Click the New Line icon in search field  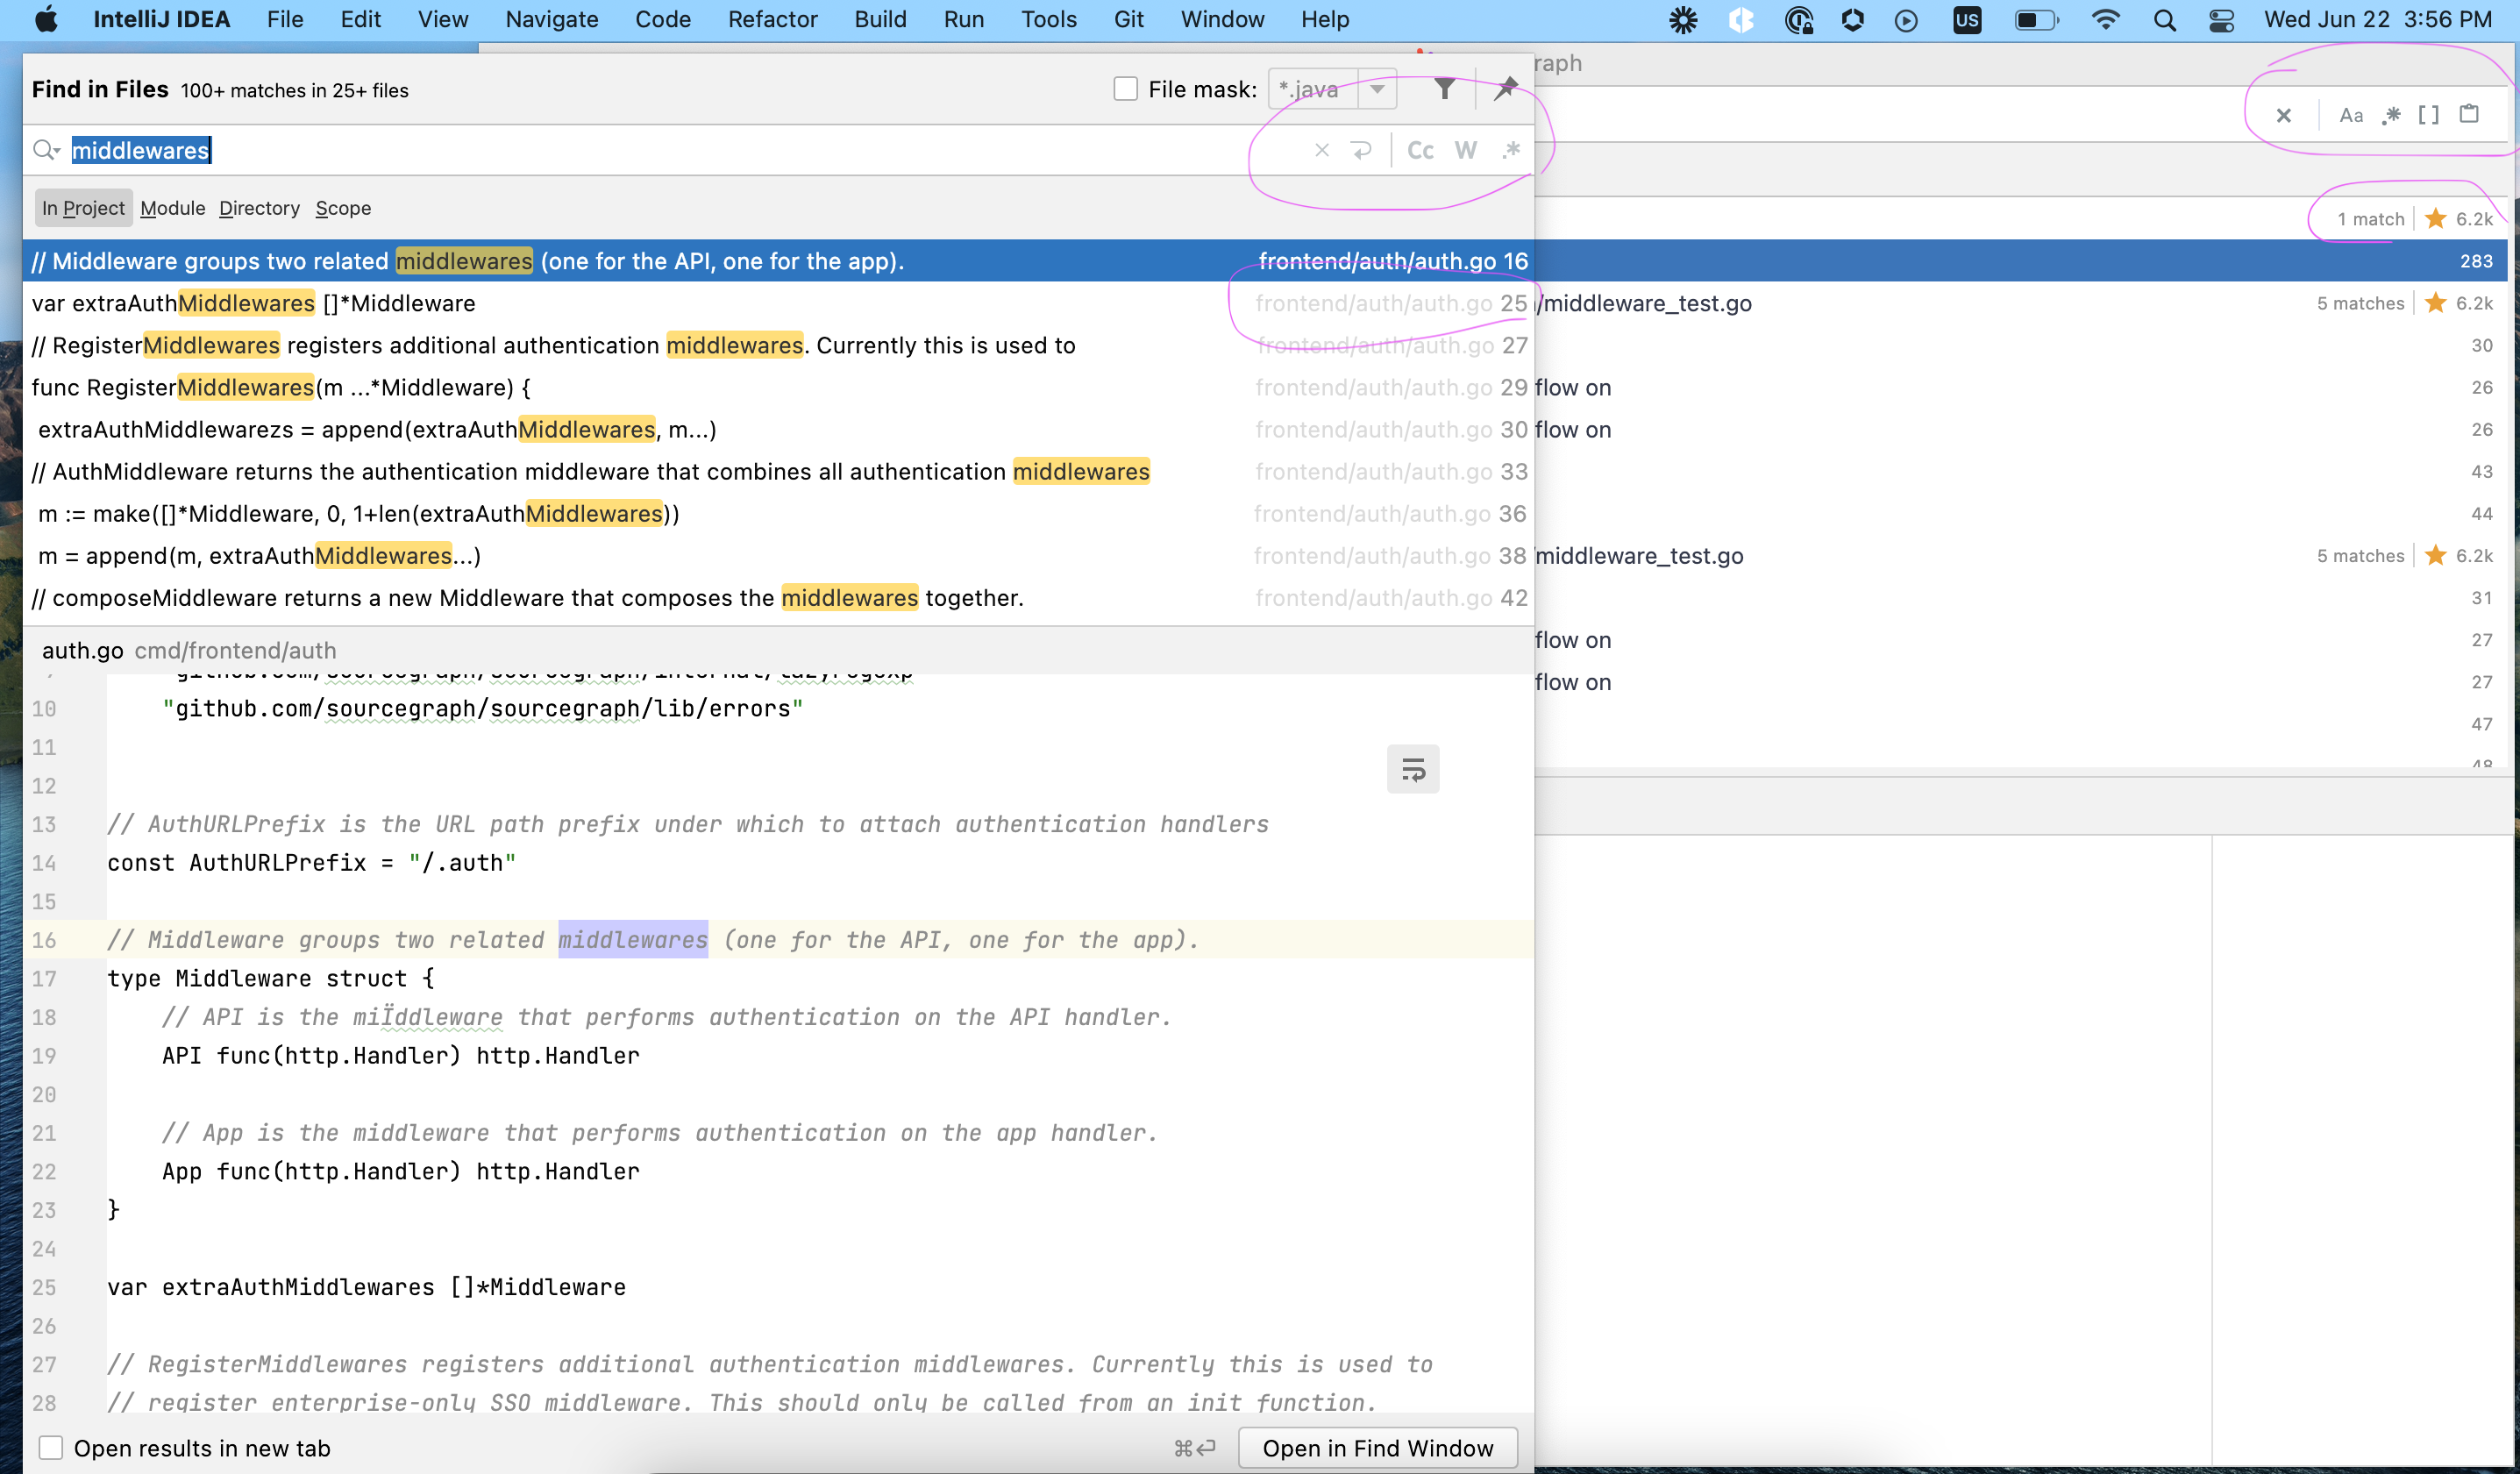point(1361,150)
